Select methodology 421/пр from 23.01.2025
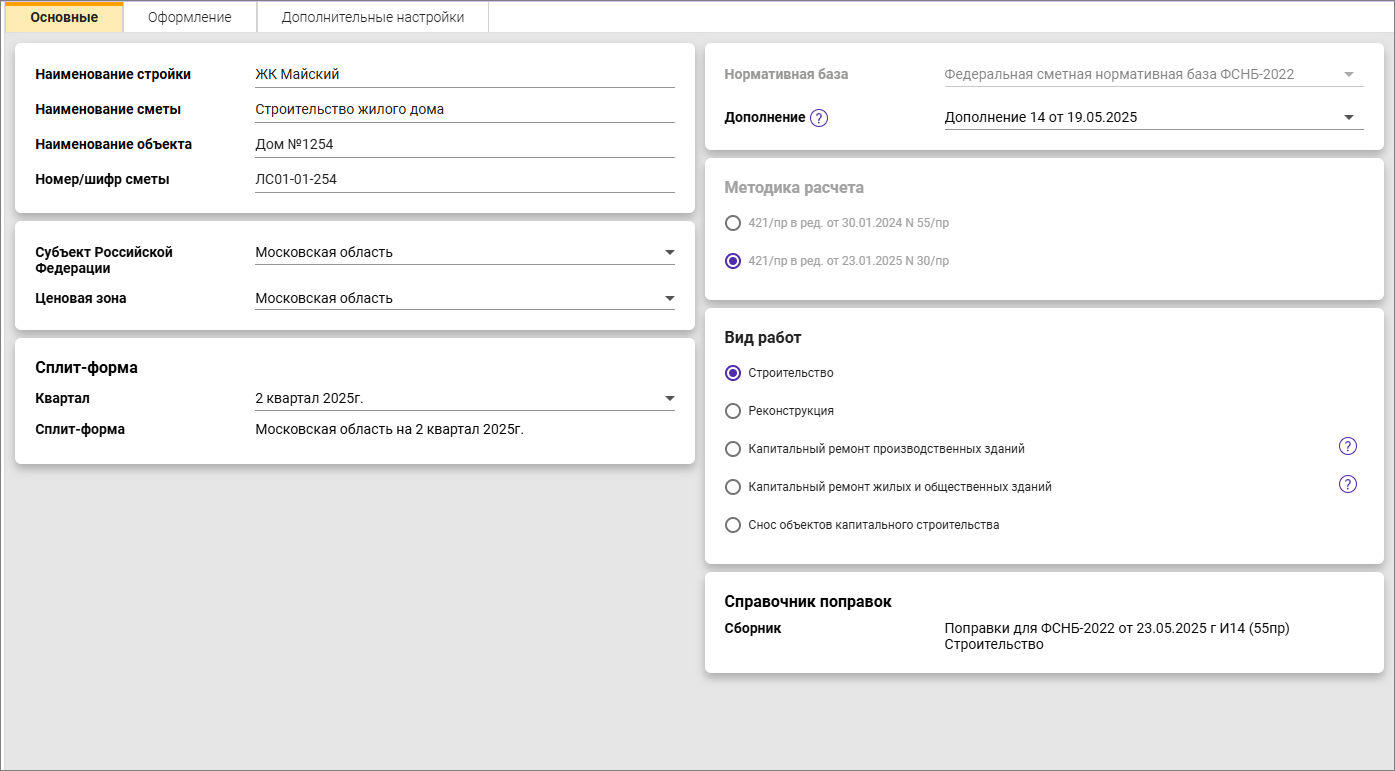The width and height of the screenshot is (1395, 771). (x=733, y=261)
